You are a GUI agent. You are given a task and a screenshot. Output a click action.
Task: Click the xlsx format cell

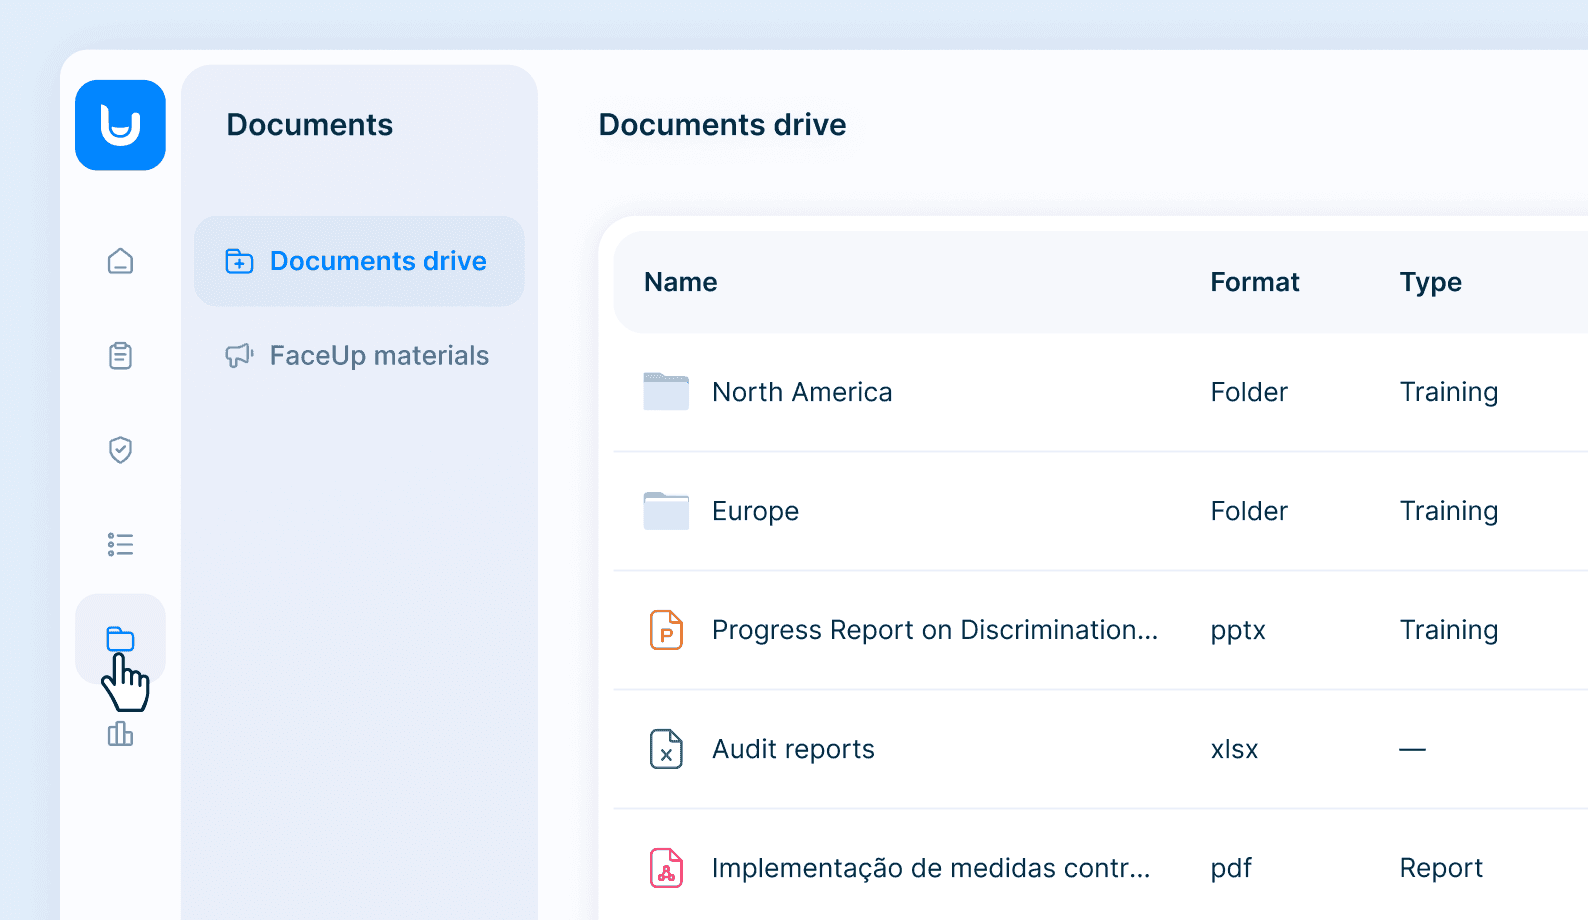1234,749
